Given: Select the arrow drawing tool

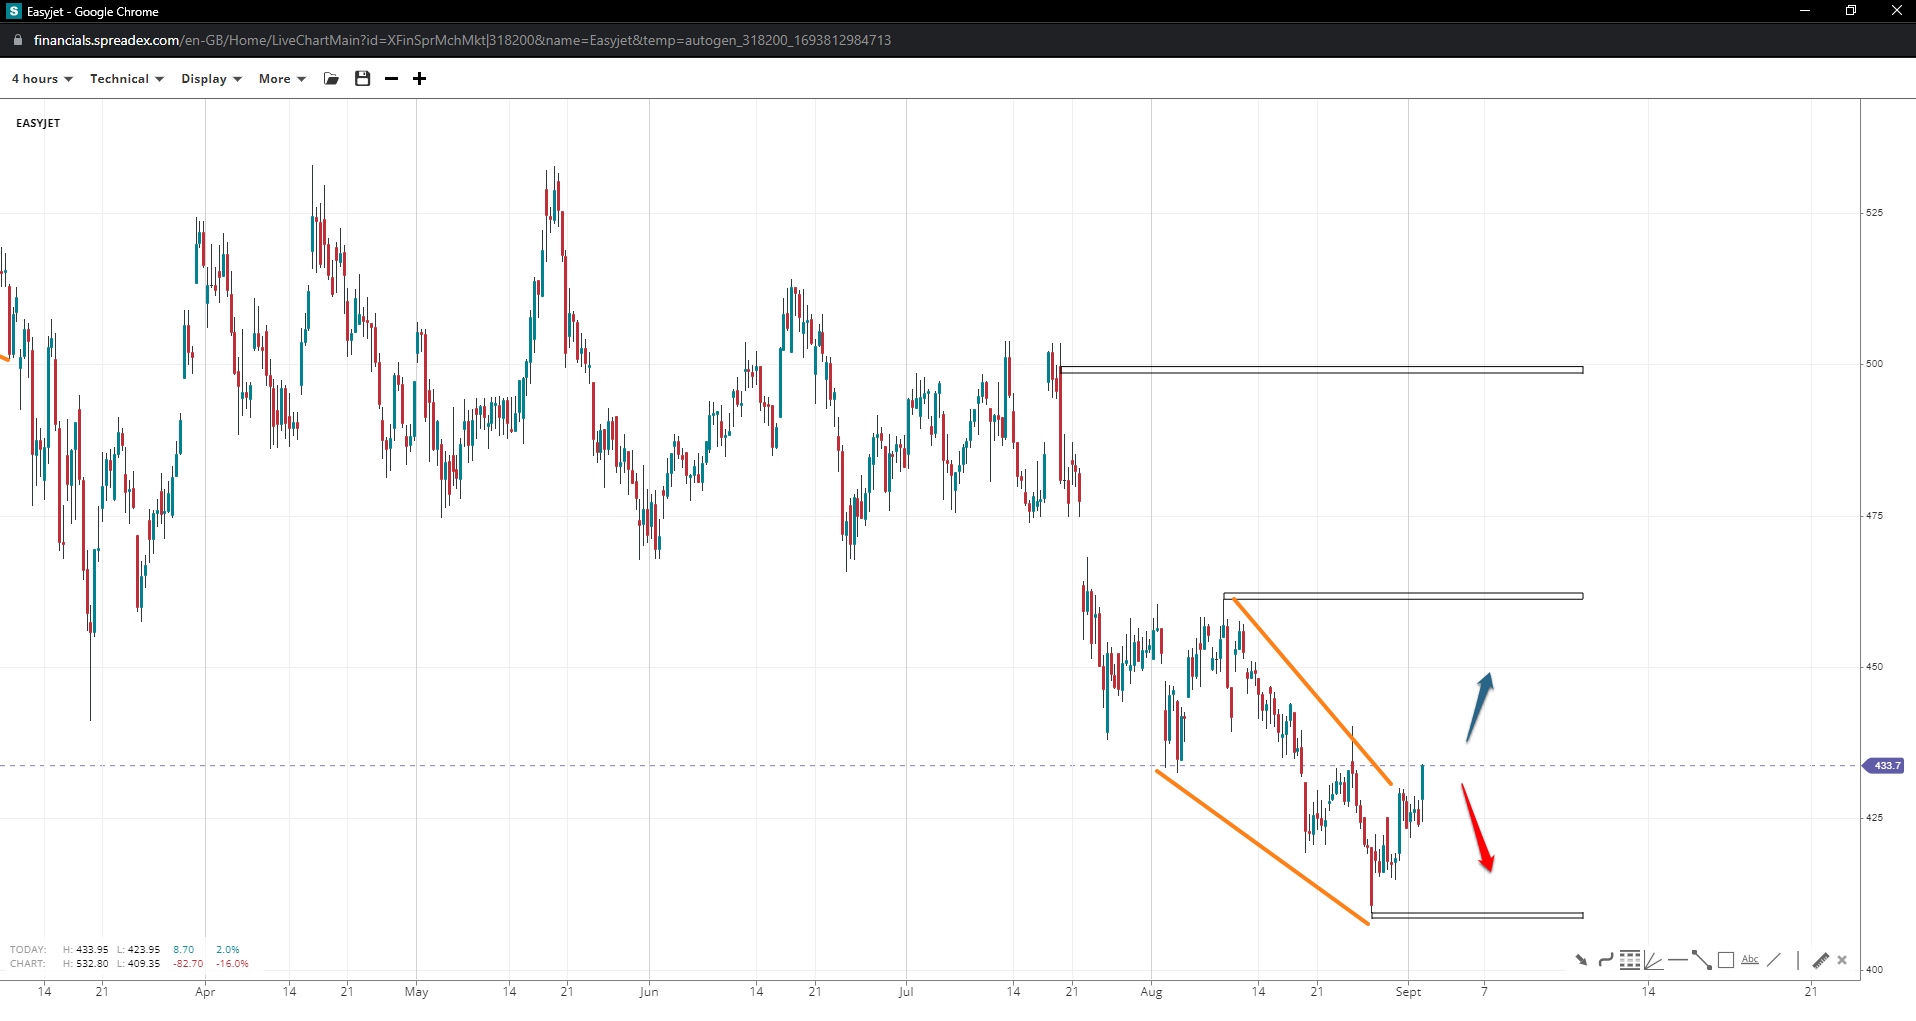Looking at the screenshot, I should point(1581,960).
